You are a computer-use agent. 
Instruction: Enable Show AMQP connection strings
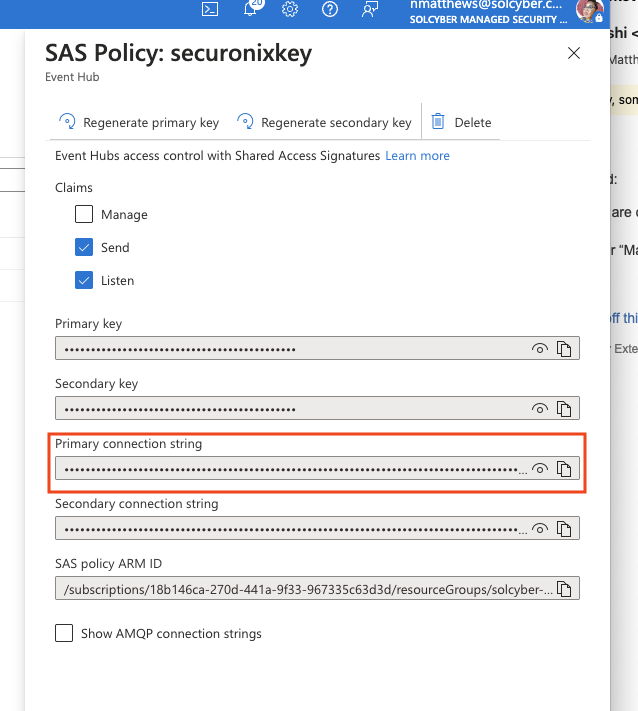coord(64,633)
